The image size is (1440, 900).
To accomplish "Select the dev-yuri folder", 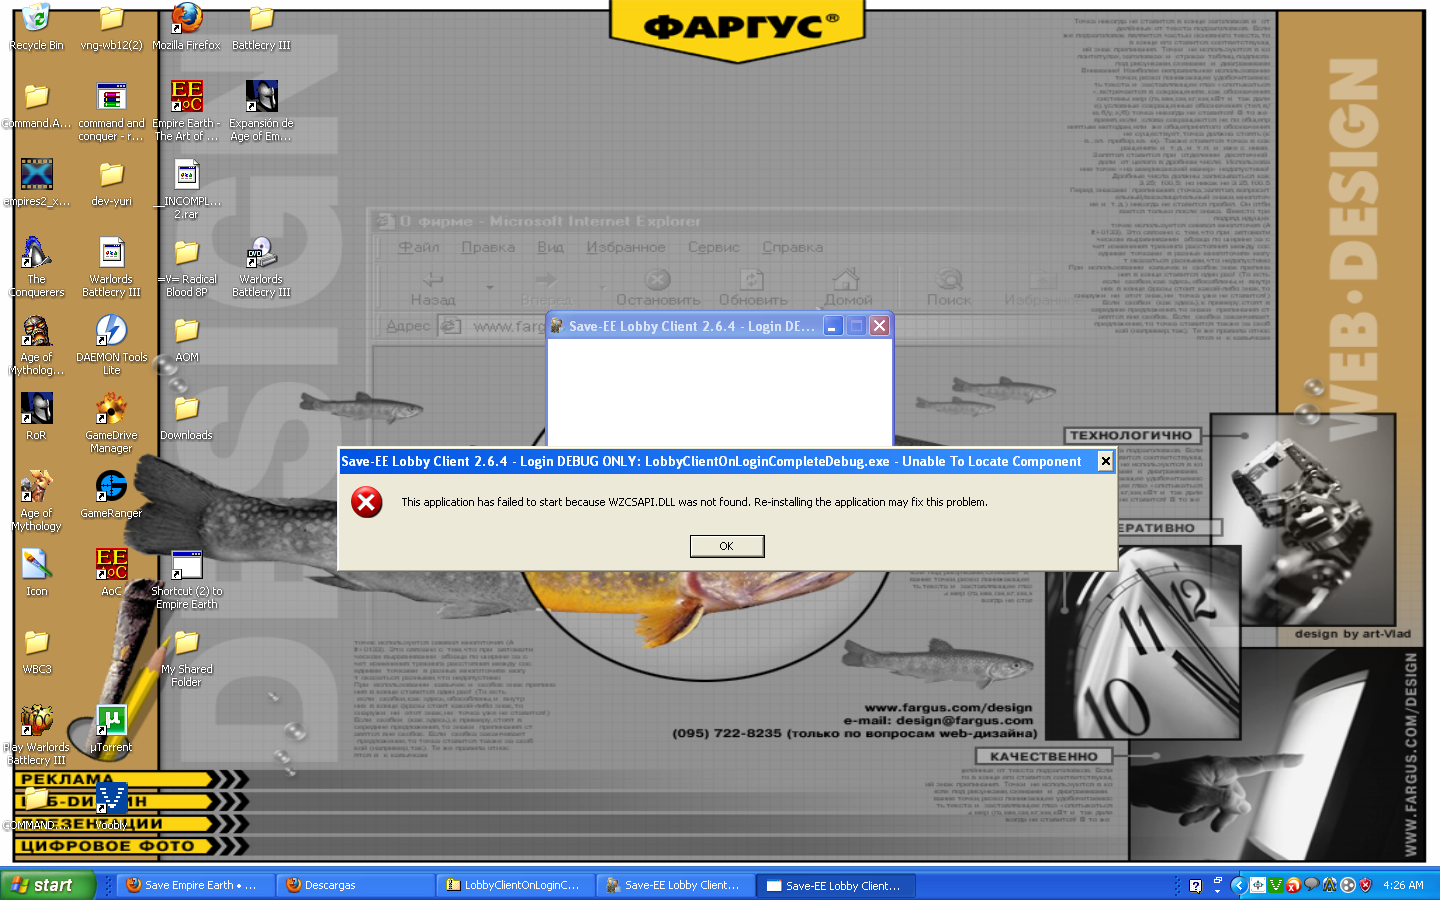I will [x=111, y=175].
